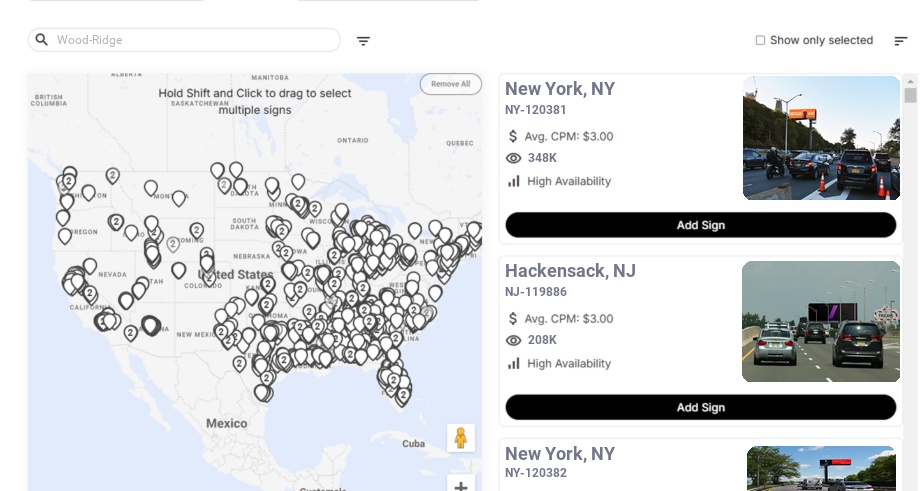Open the NY-120381 billboard photo
Image resolution: width=920 pixels, height=491 pixels.
pos(821,138)
